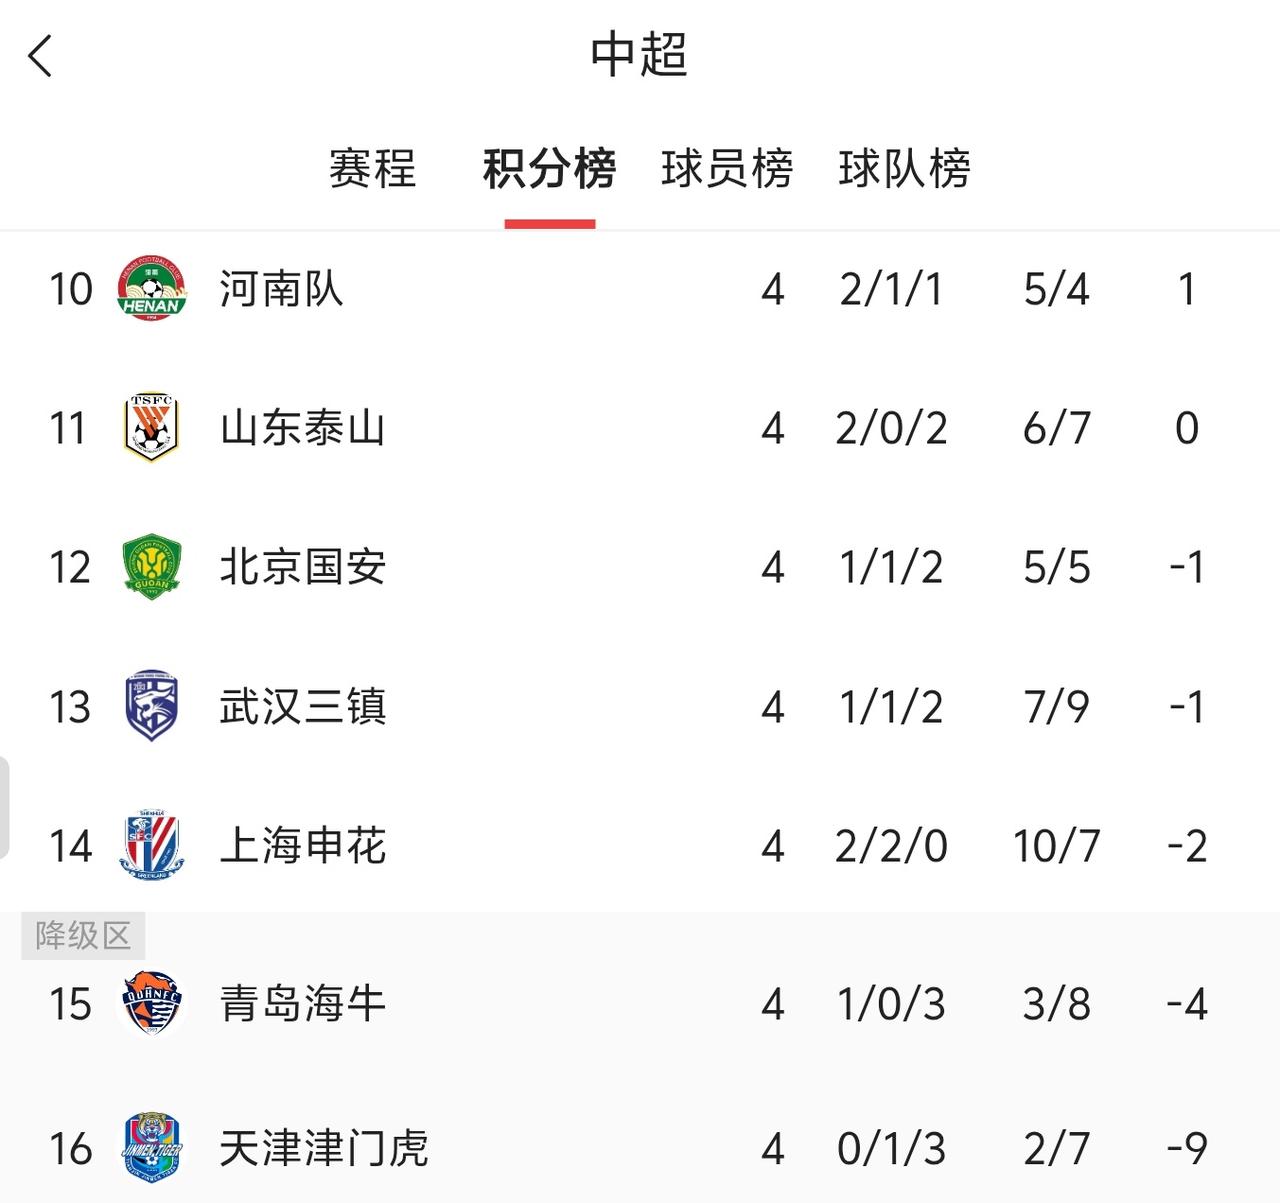Switch to the 赛程 tab
This screenshot has width=1280, height=1203.
click(x=371, y=170)
